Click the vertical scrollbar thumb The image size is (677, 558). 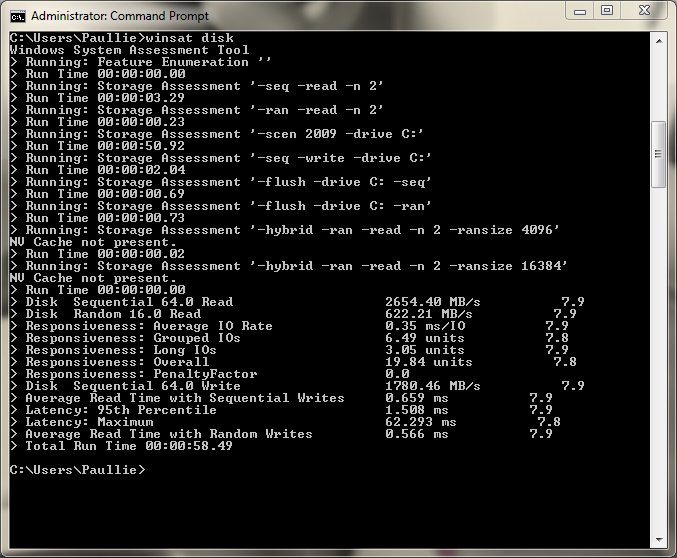tap(658, 155)
